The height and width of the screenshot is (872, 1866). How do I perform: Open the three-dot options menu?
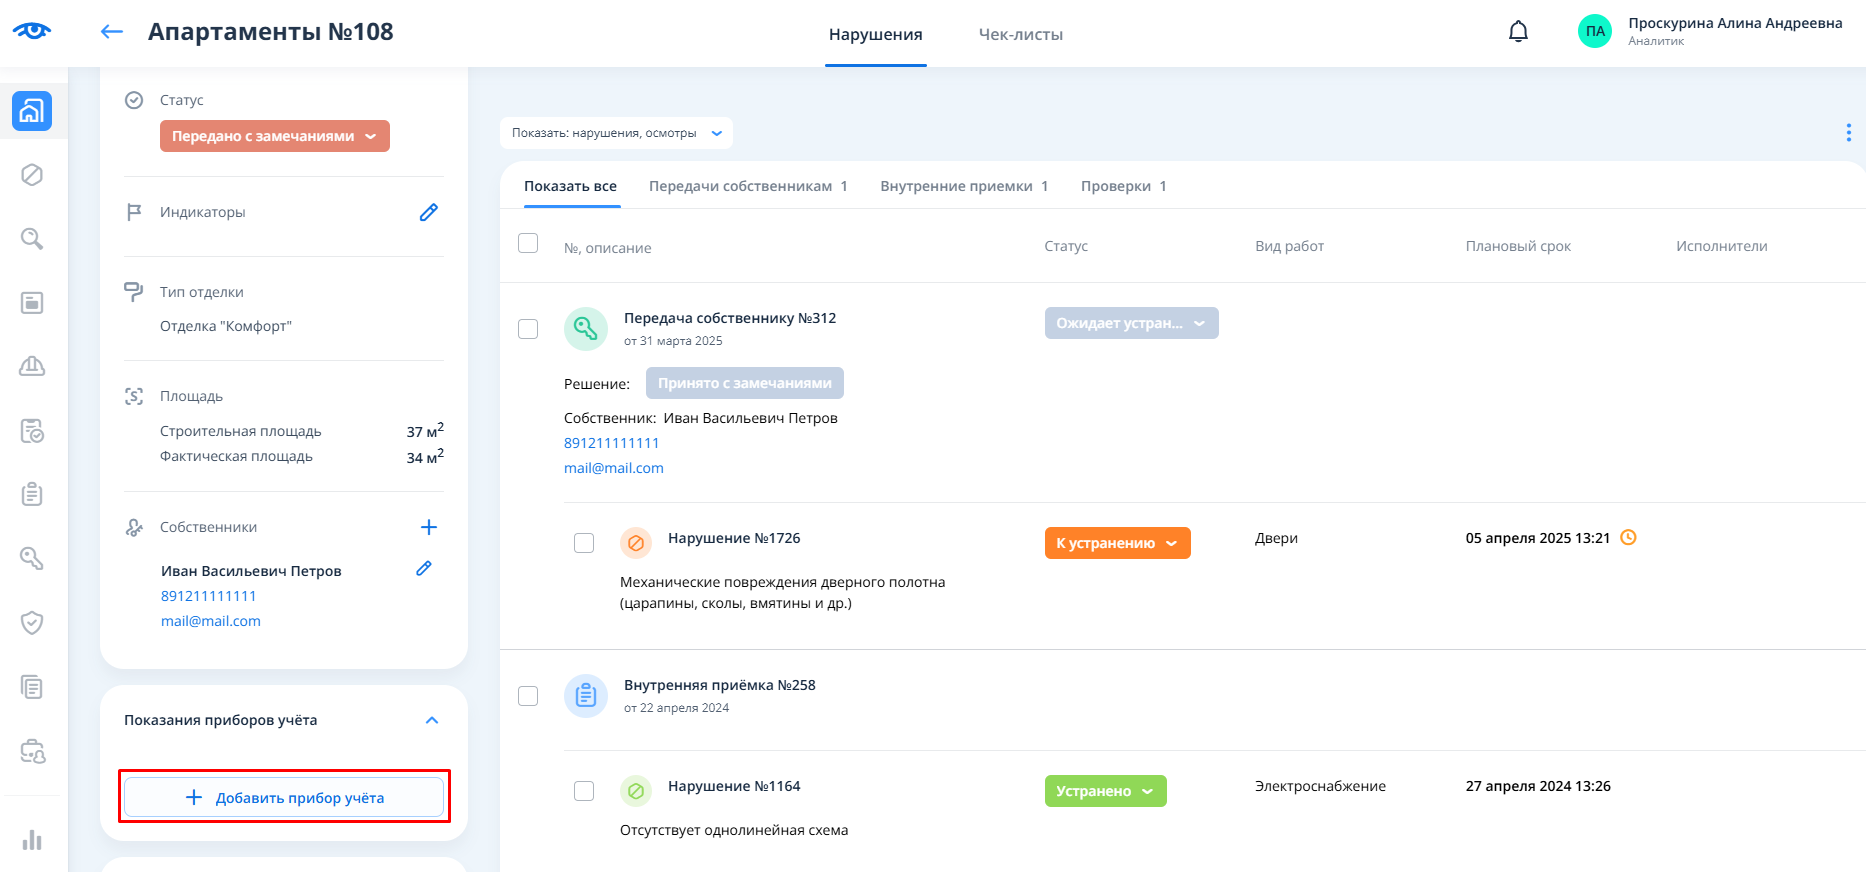(x=1848, y=133)
